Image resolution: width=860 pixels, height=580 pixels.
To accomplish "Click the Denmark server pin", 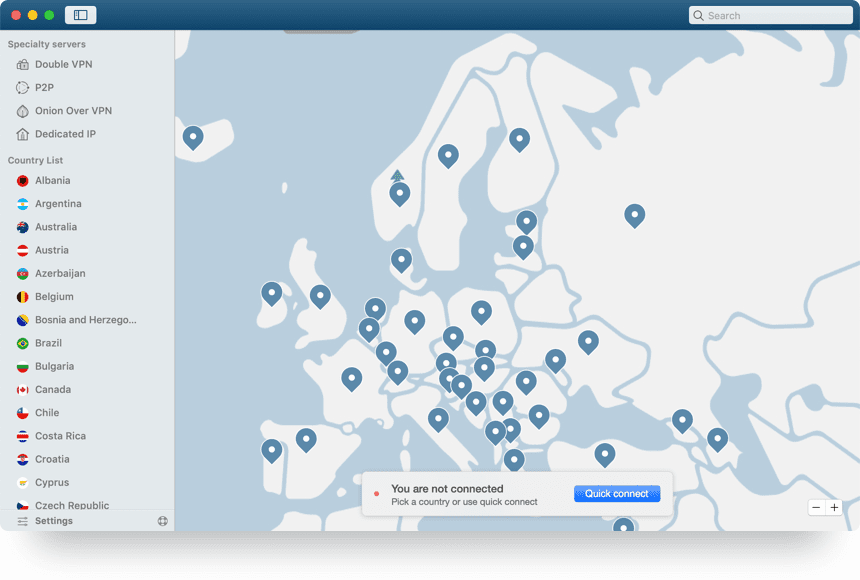I will tap(401, 260).
